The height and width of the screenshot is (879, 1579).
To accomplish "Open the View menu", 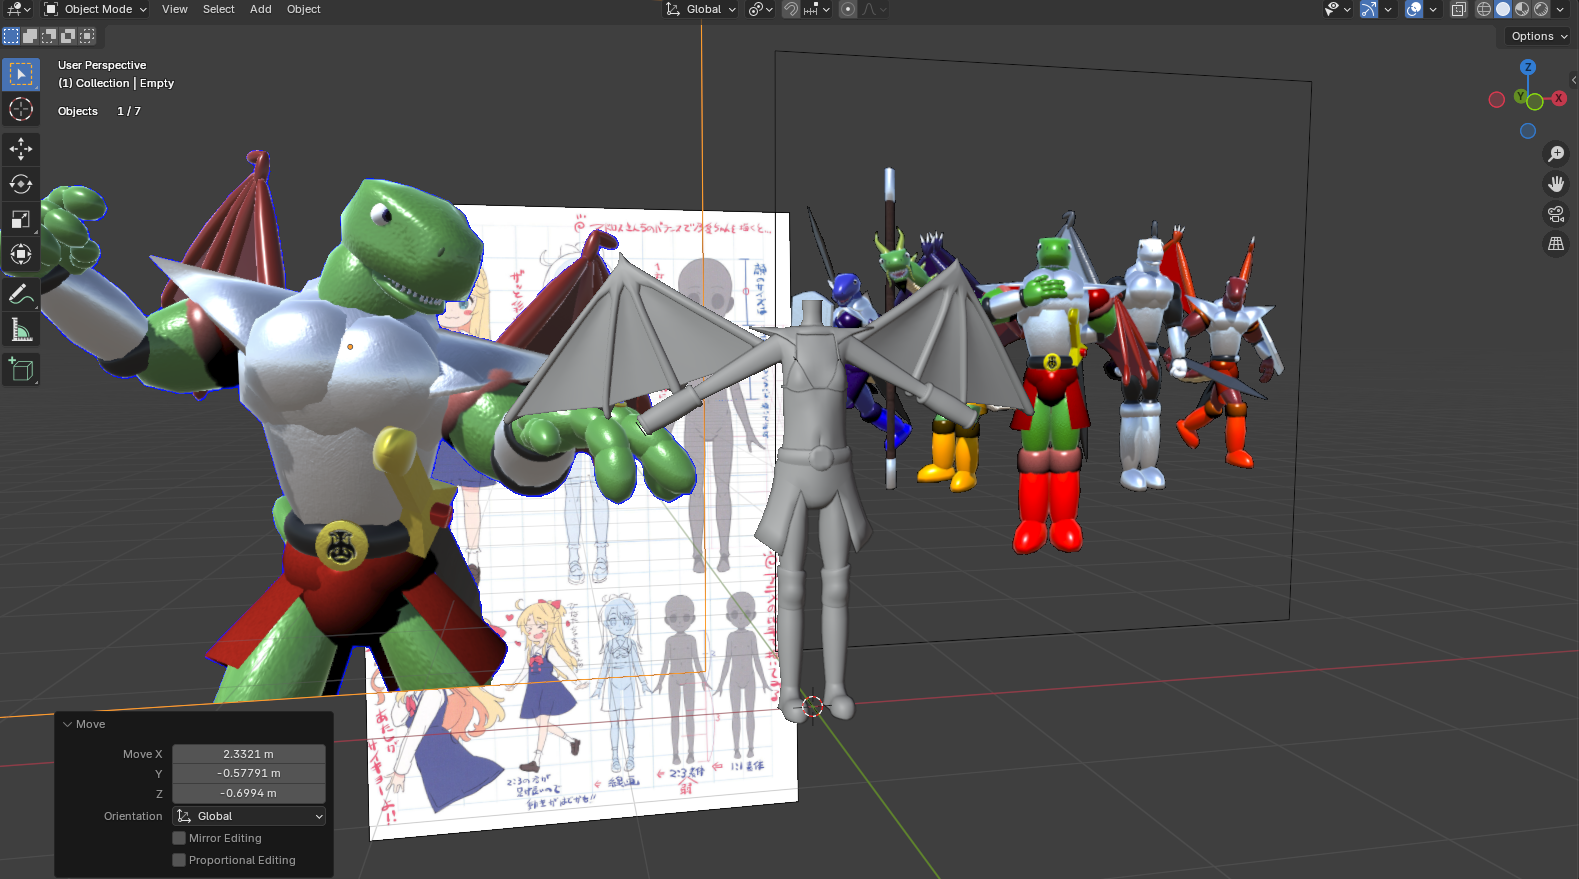I will [x=175, y=9].
